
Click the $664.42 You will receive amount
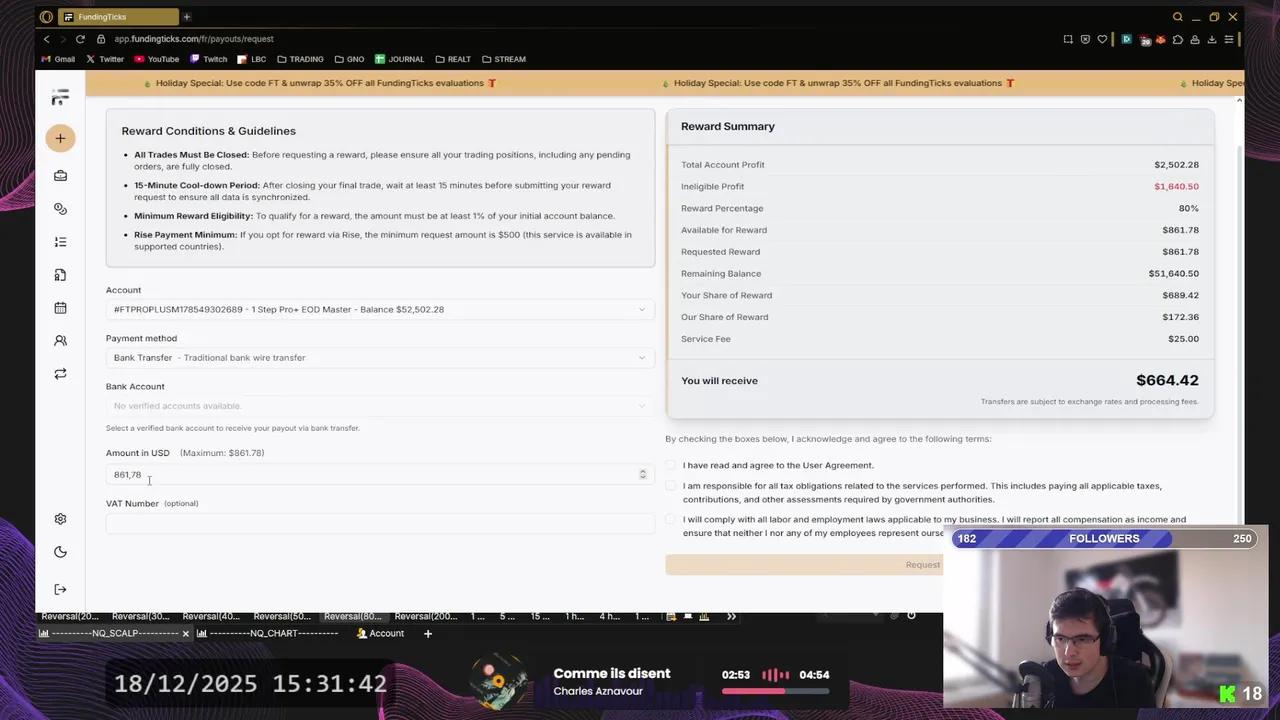pos(1167,380)
